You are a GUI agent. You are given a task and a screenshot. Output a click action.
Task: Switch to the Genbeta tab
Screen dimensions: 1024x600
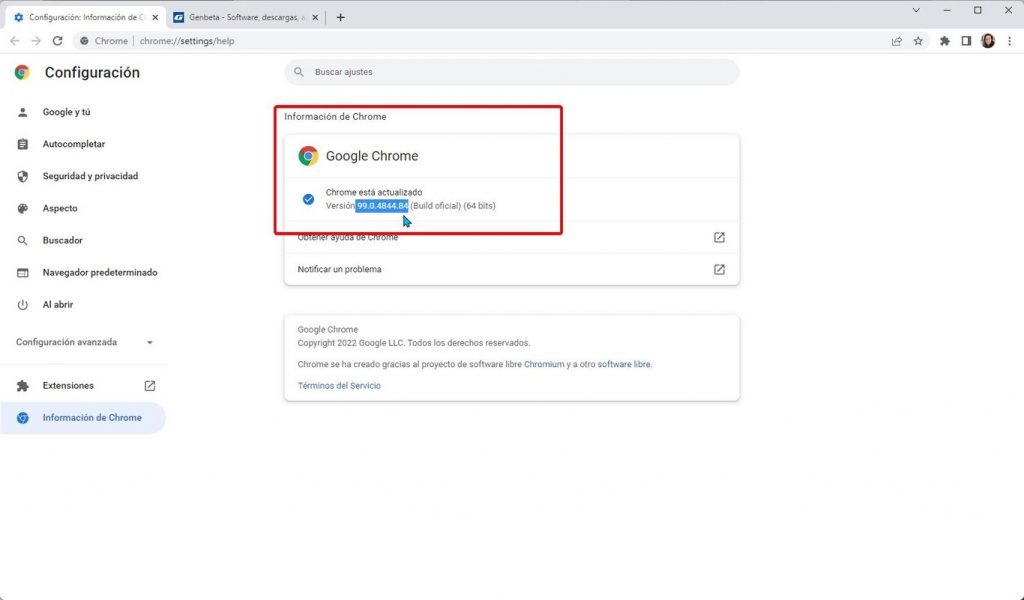pyautogui.click(x=245, y=17)
